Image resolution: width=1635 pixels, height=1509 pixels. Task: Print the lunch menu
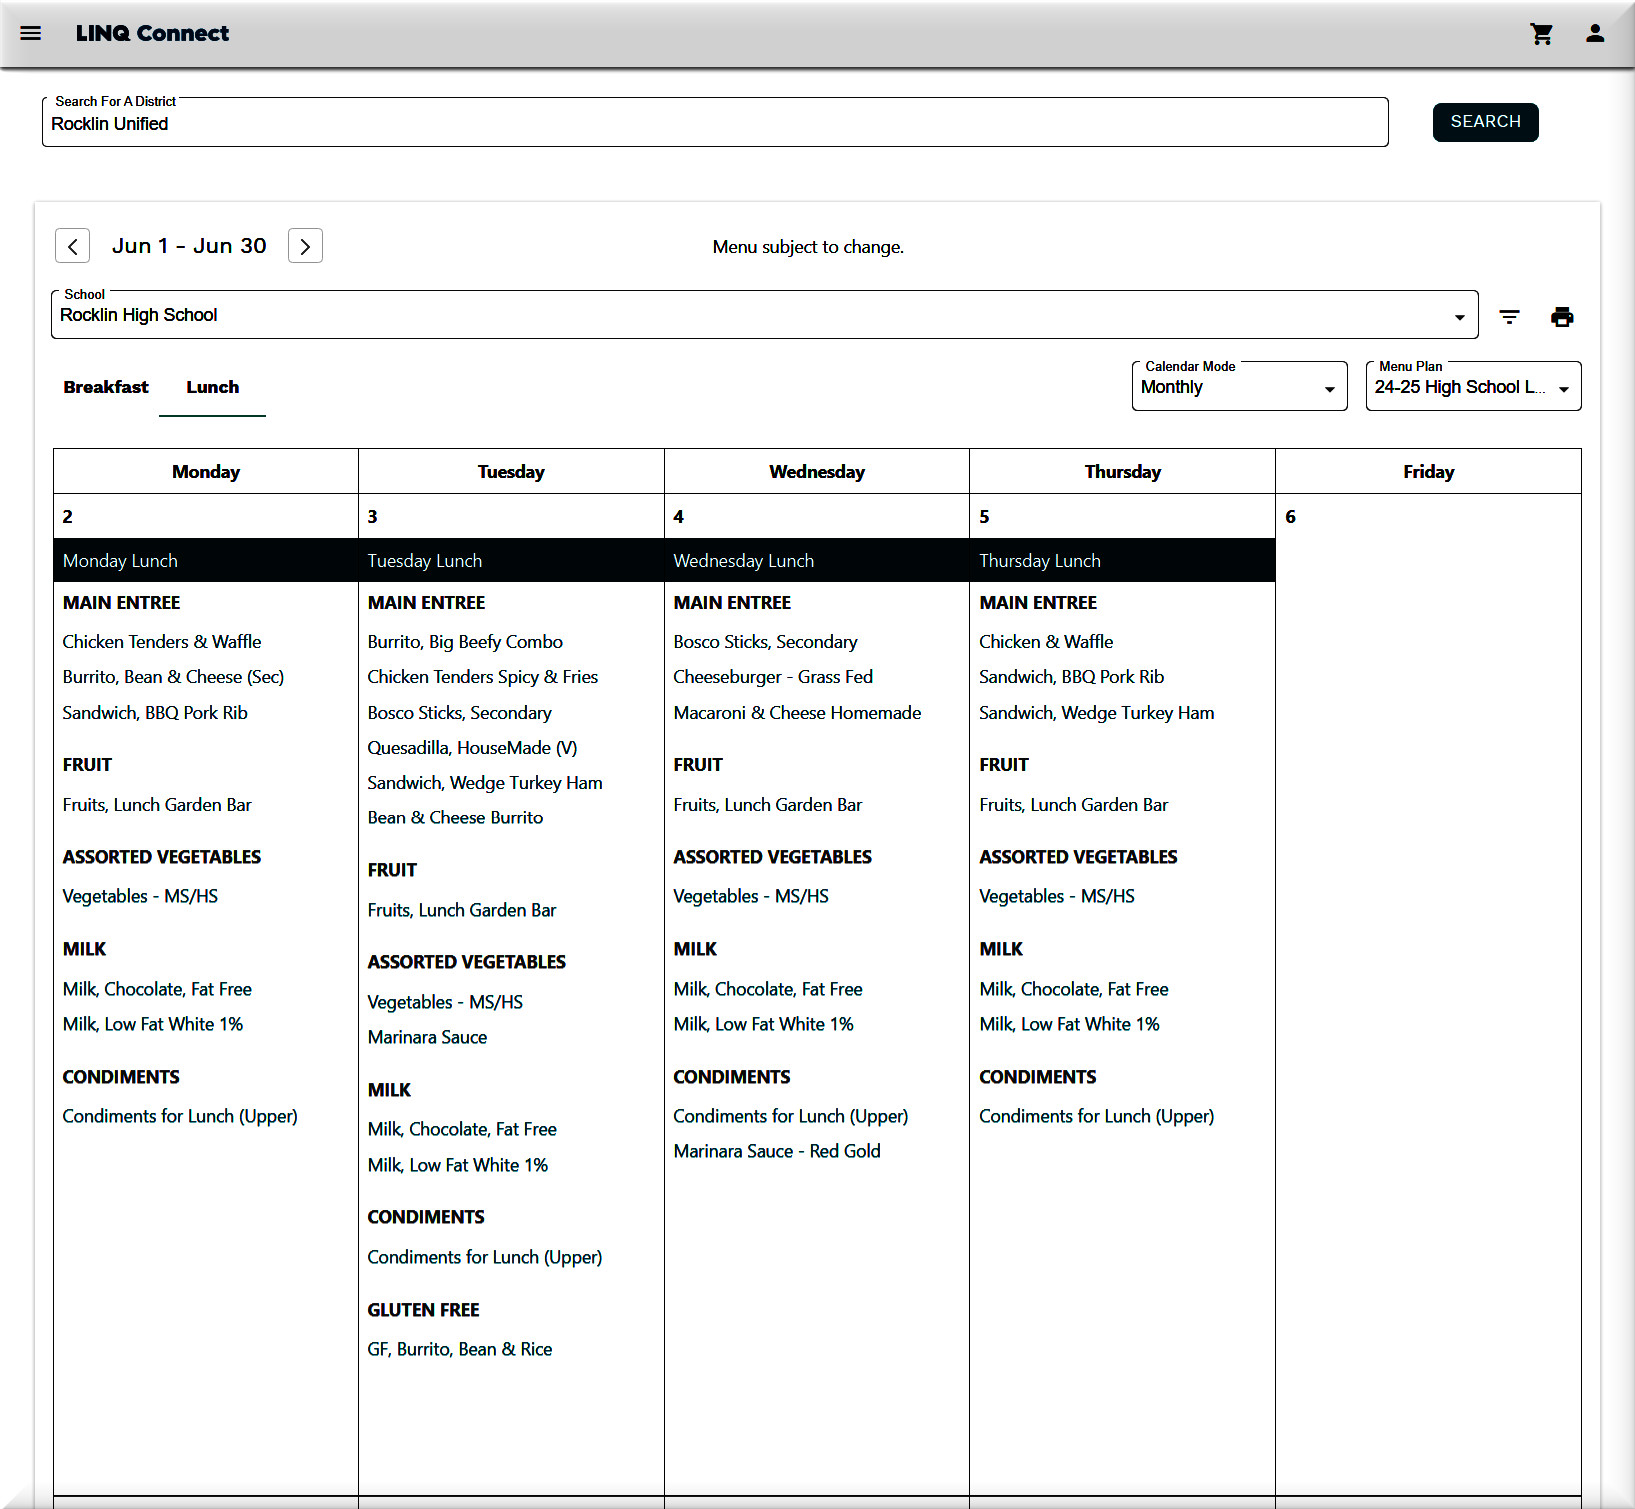(1561, 317)
